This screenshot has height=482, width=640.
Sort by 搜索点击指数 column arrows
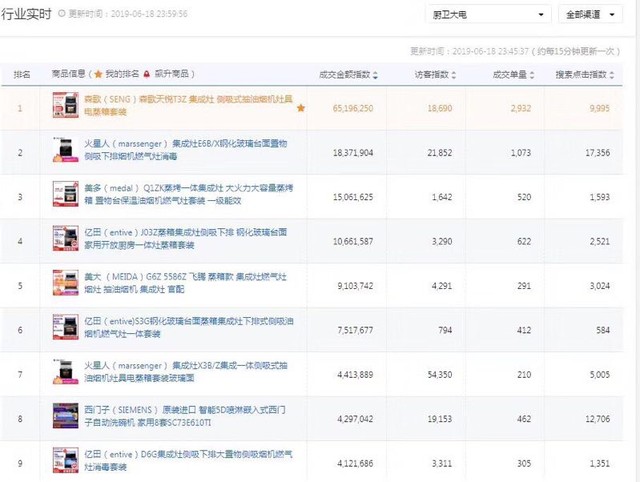[611, 75]
